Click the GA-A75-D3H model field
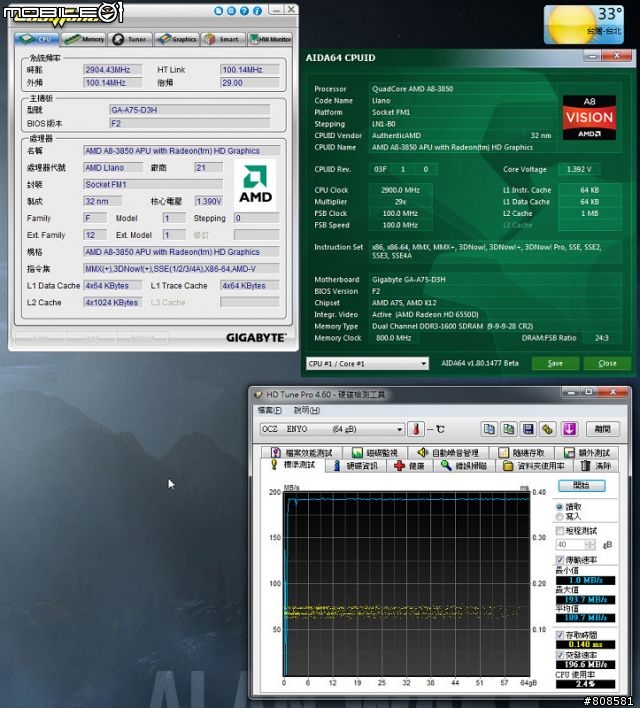This screenshot has width=640, height=709. pos(190,110)
